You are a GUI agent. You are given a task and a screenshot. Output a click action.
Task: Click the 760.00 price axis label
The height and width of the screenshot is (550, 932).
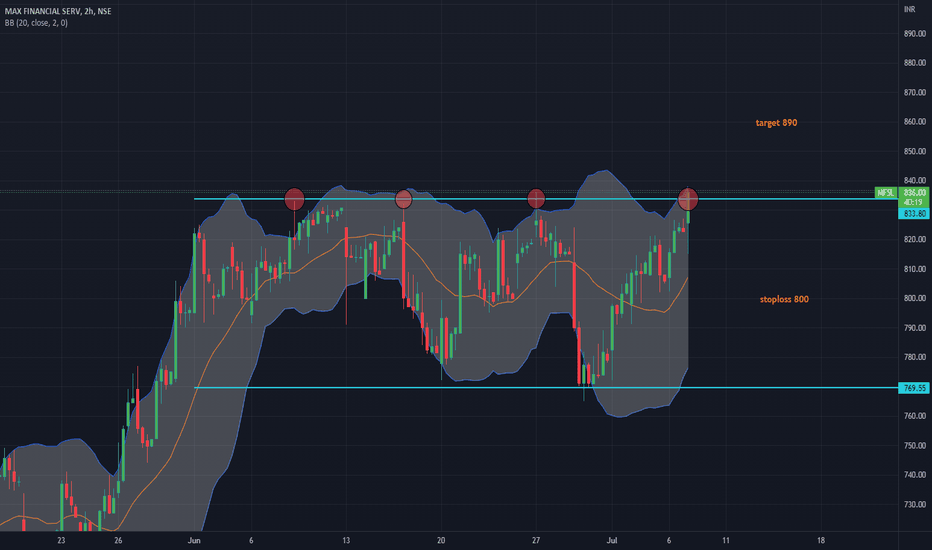pyautogui.click(x=915, y=416)
